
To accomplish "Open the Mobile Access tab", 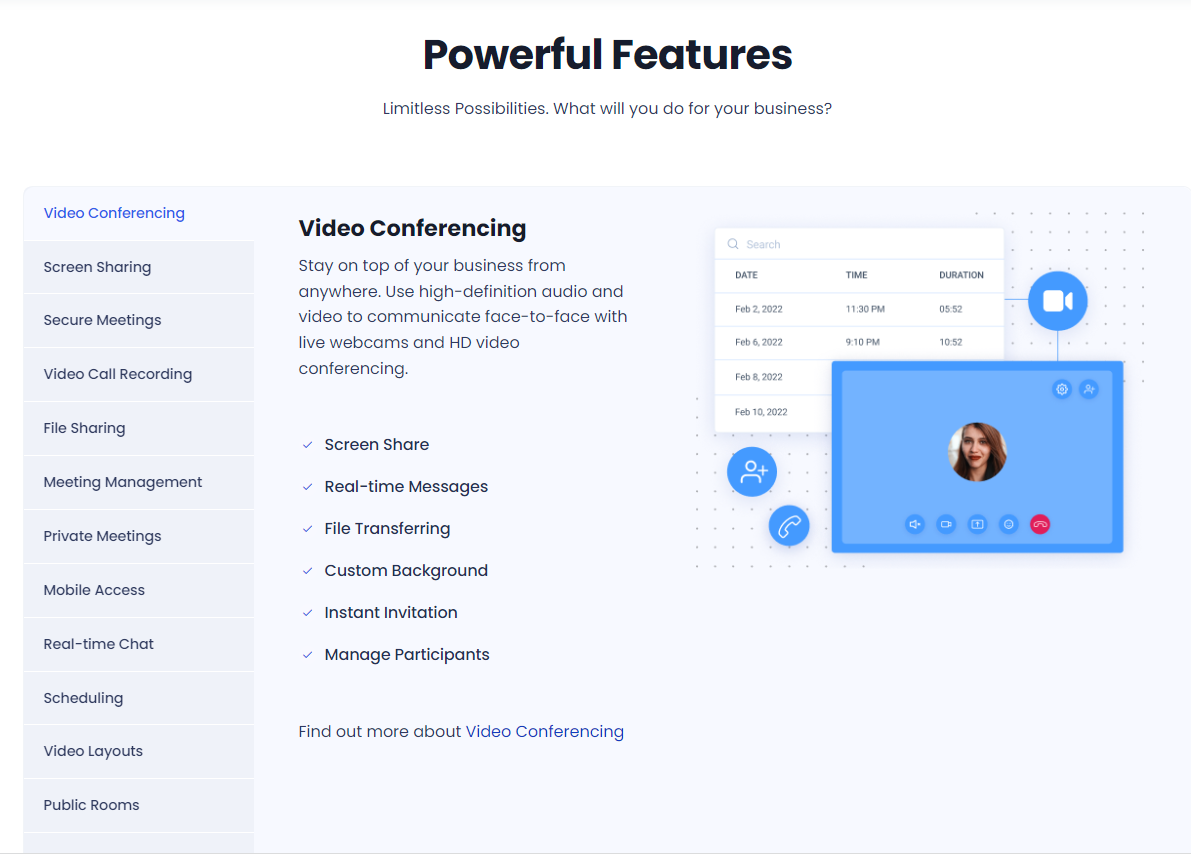I will click(139, 590).
